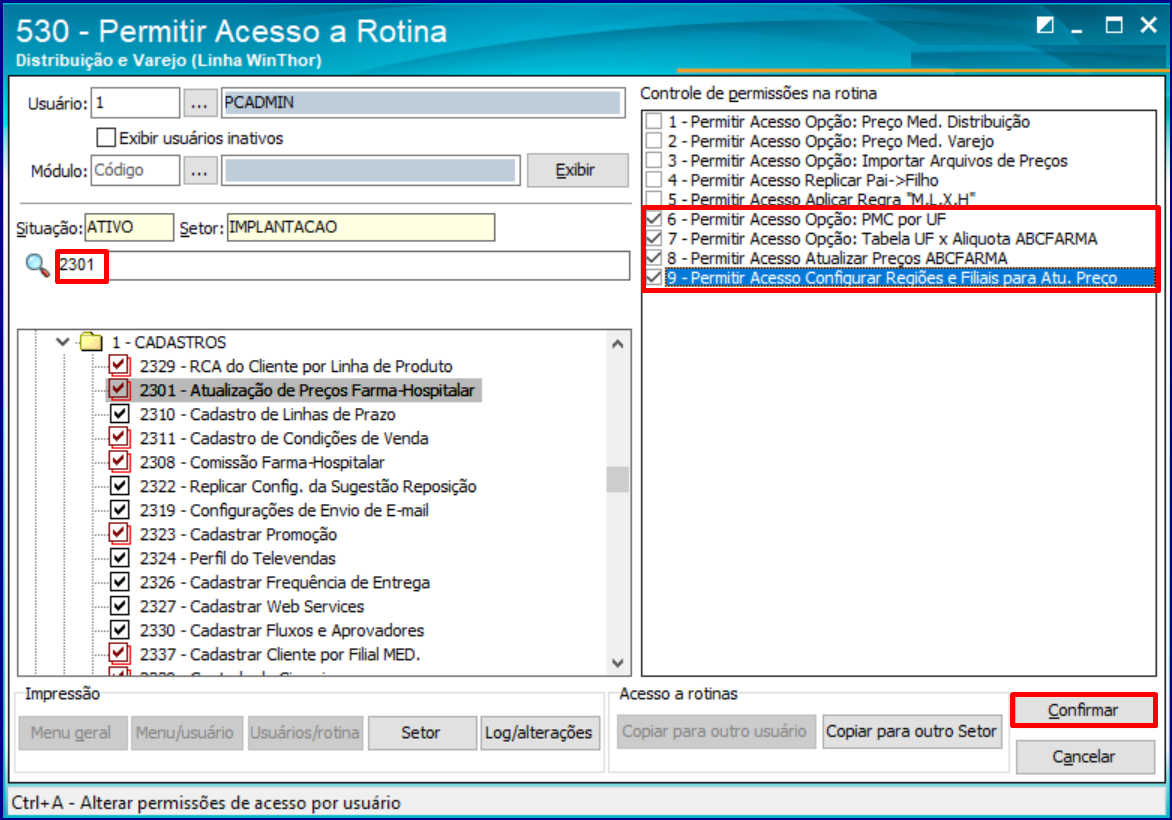The image size is (1172, 820).
Task: Click the Situação field showing ATIVO
Action: (129, 227)
